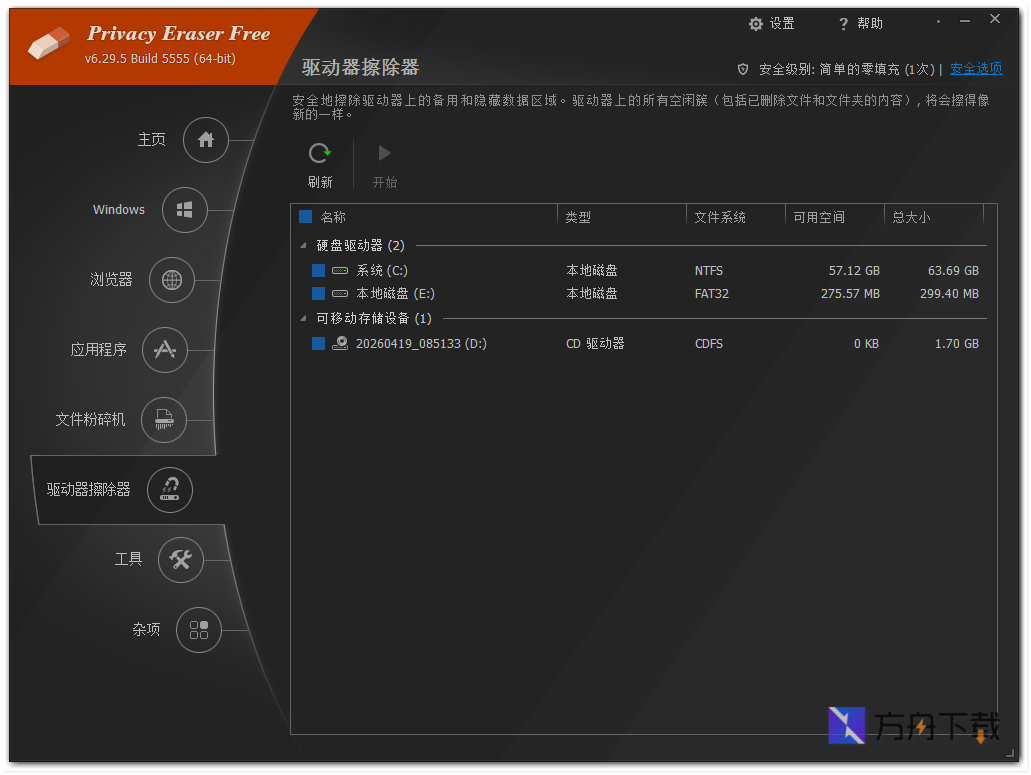Click the settings gear icon
The height and width of the screenshot is (775, 1031).
coord(755,24)
